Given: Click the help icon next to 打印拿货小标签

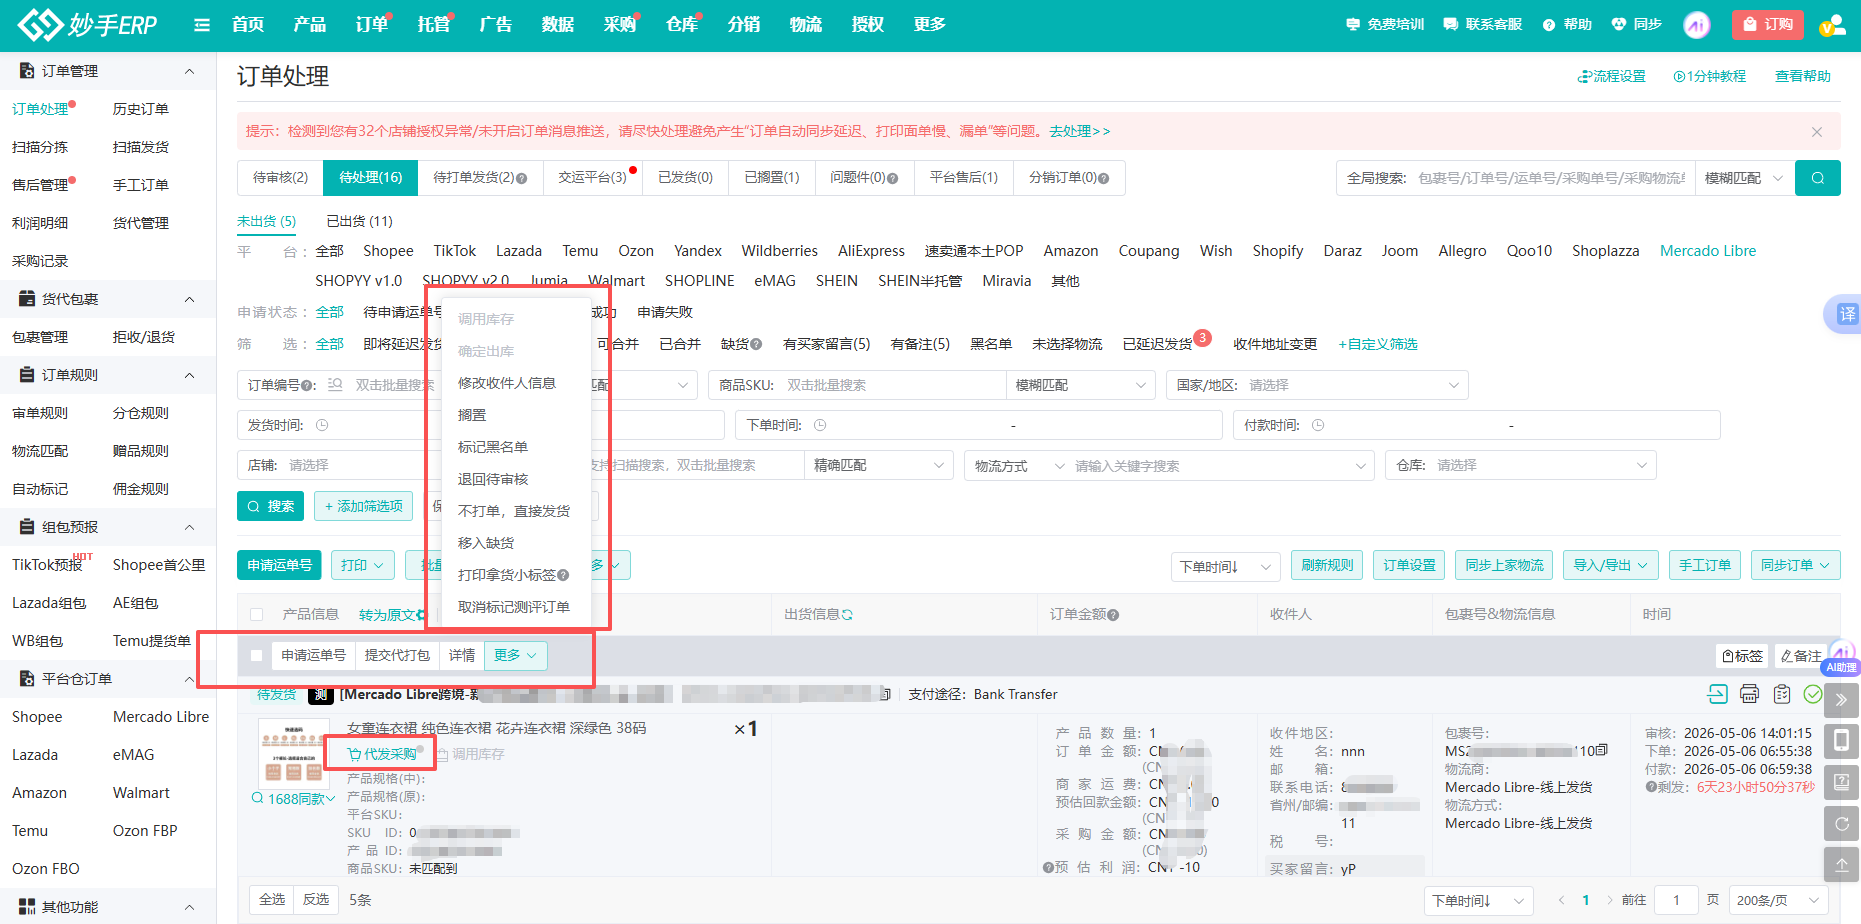Looking at the screenshot, I should coord(563,575).
